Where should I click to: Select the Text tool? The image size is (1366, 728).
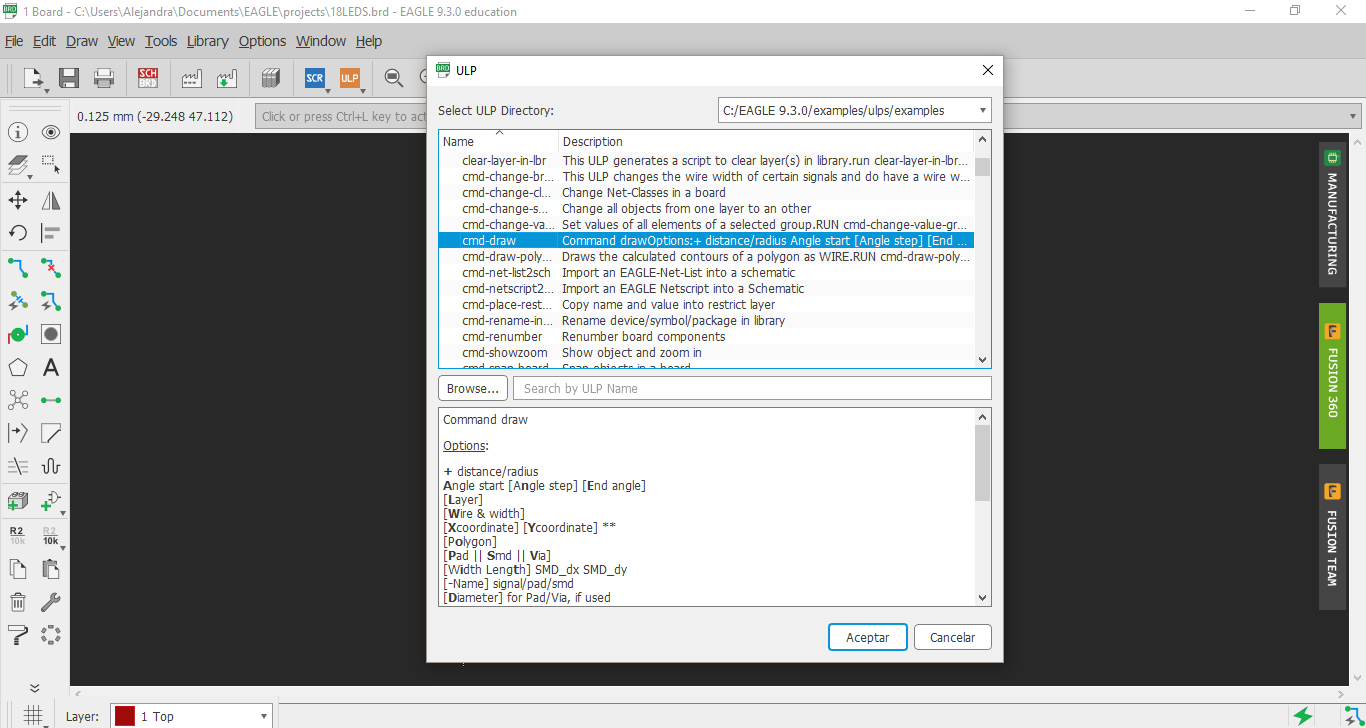pyautogui.click(x=50, y=366)
